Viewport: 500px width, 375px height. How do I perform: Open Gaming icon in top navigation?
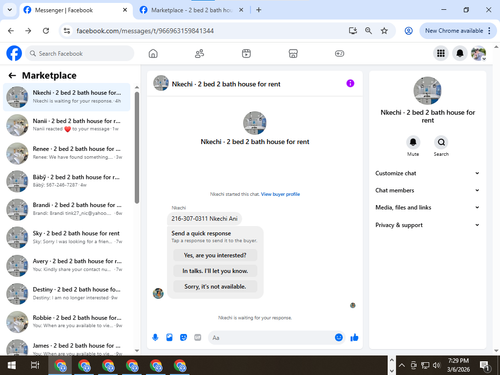(x=339, y=53)
